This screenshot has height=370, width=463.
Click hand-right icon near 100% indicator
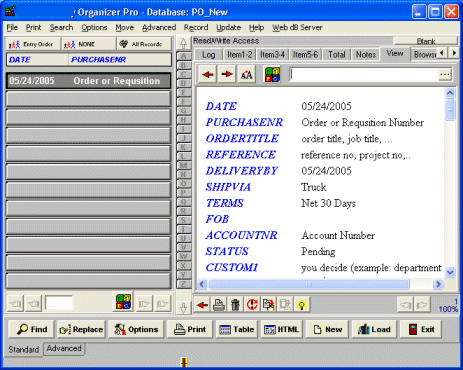click(x=422, y=305)
